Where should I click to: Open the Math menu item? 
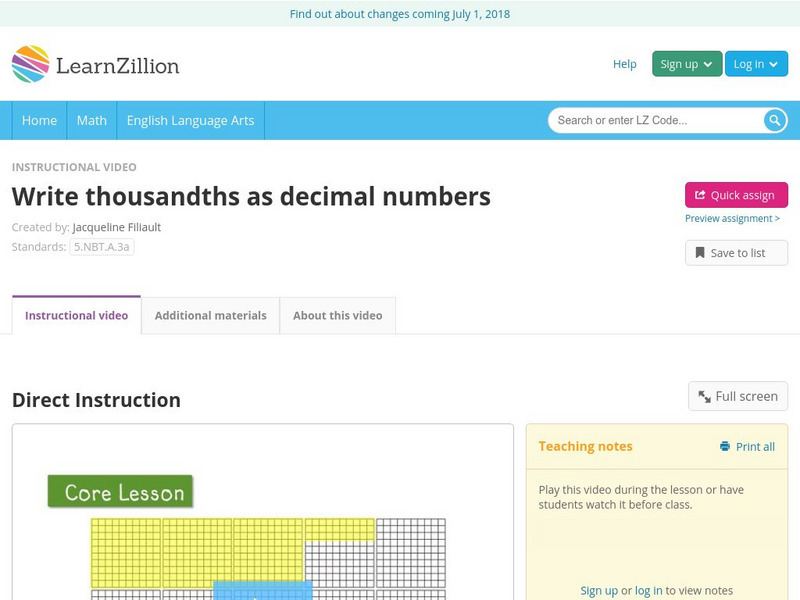(91, 120)
